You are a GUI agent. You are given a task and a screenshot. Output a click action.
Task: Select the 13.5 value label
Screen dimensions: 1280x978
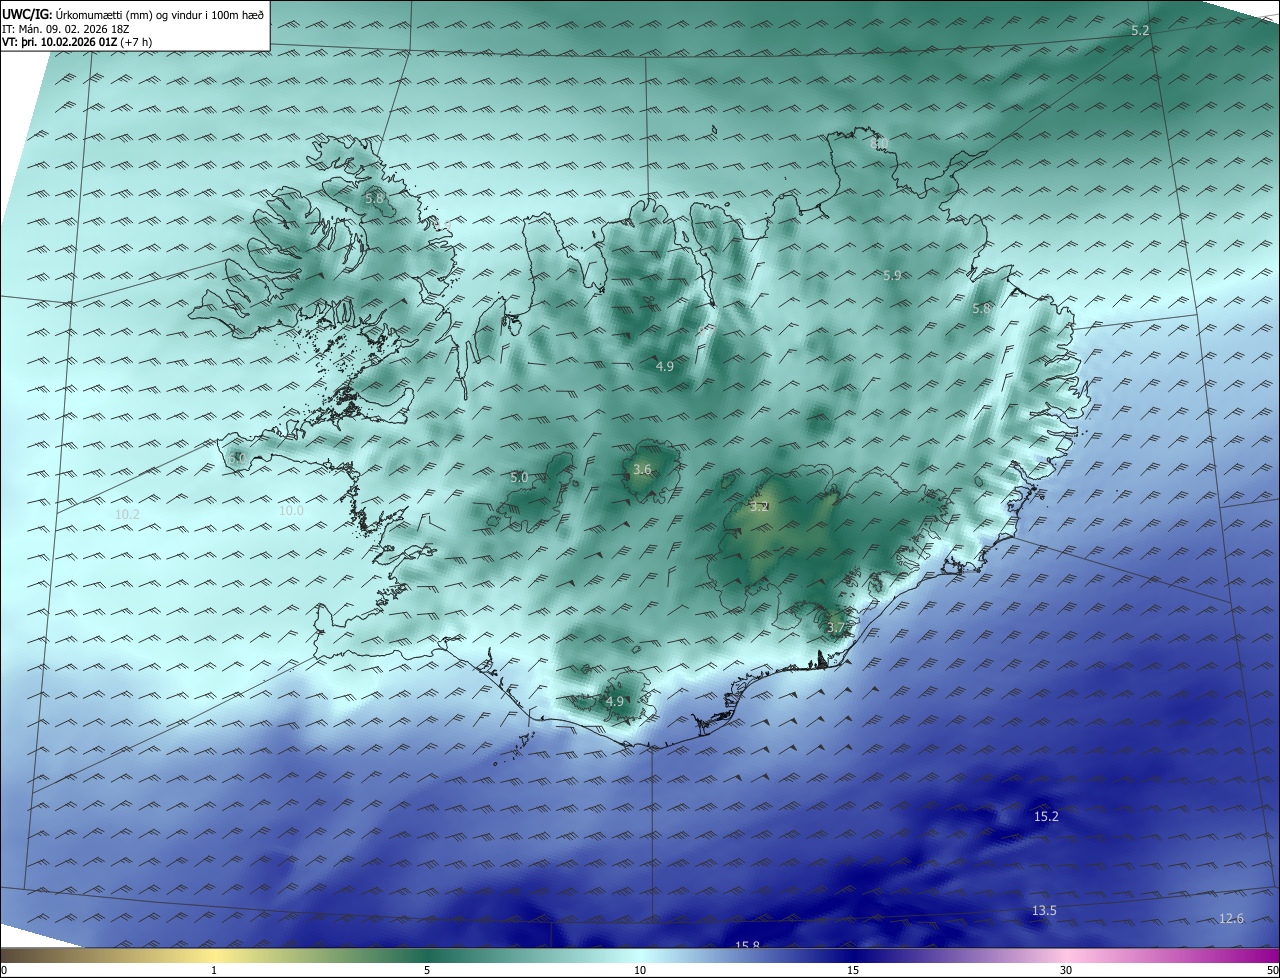[1044, 910]
